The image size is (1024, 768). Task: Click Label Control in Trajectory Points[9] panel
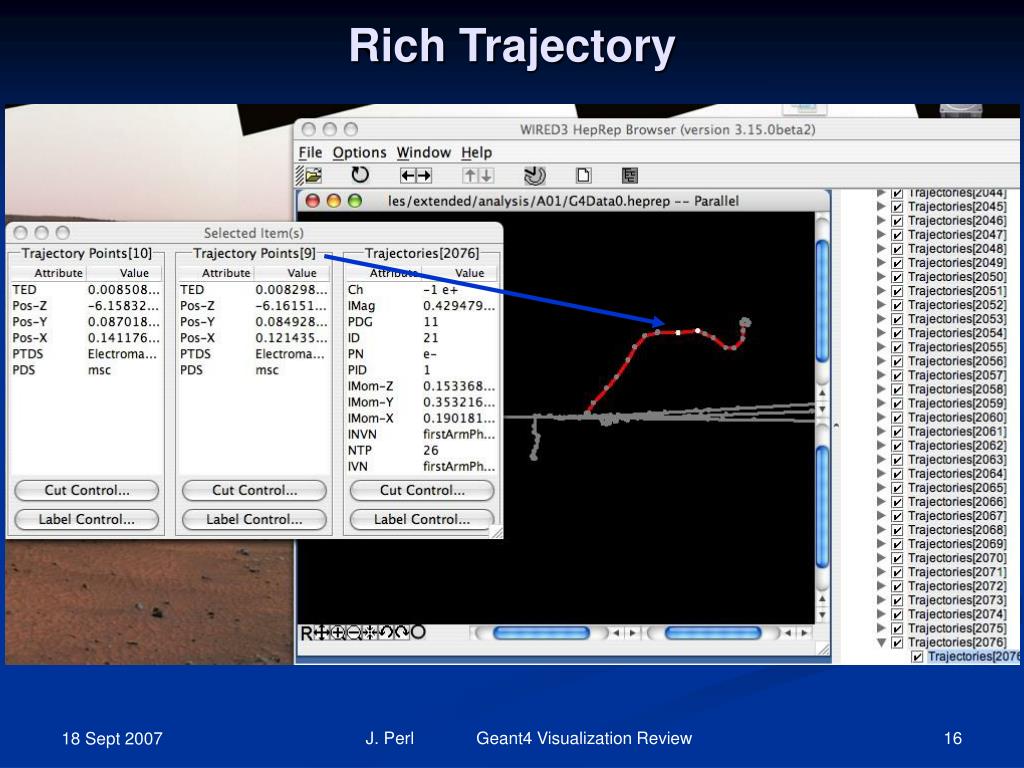[254, 519]
